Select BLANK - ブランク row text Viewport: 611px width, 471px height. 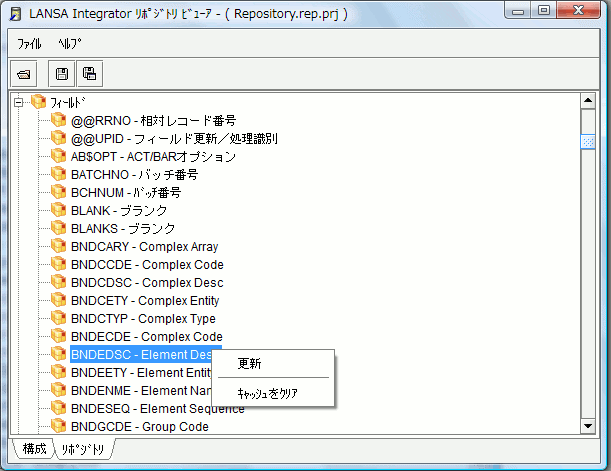click(x=119, y=210)
